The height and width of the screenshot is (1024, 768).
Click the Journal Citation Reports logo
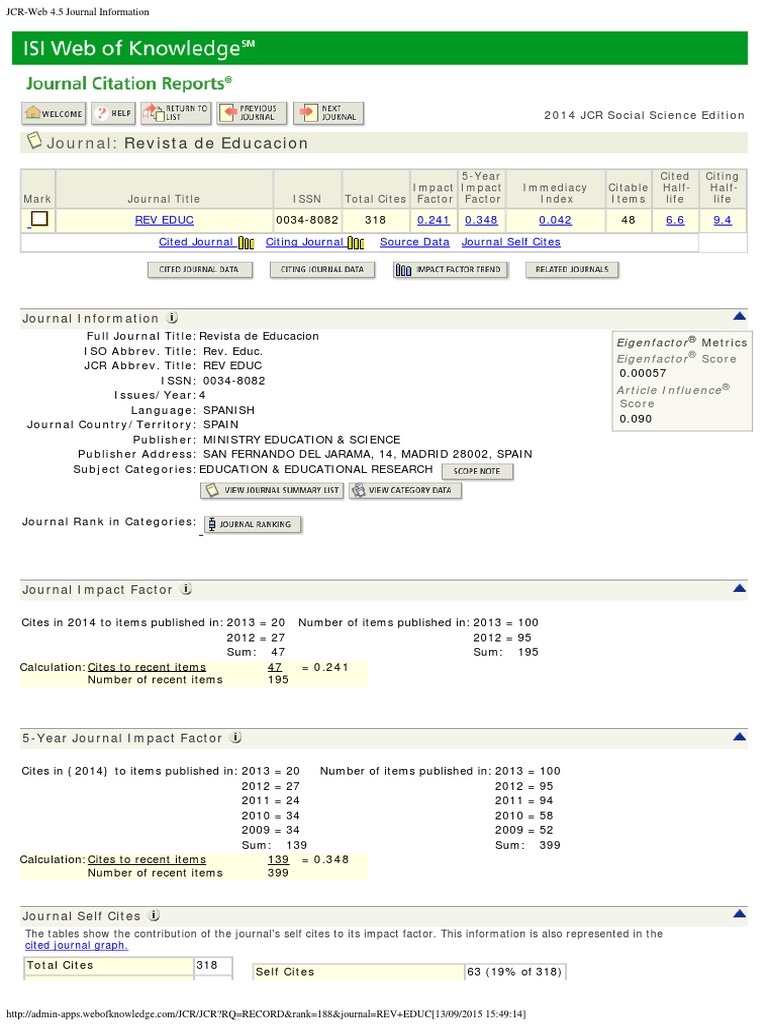[129, 84]
